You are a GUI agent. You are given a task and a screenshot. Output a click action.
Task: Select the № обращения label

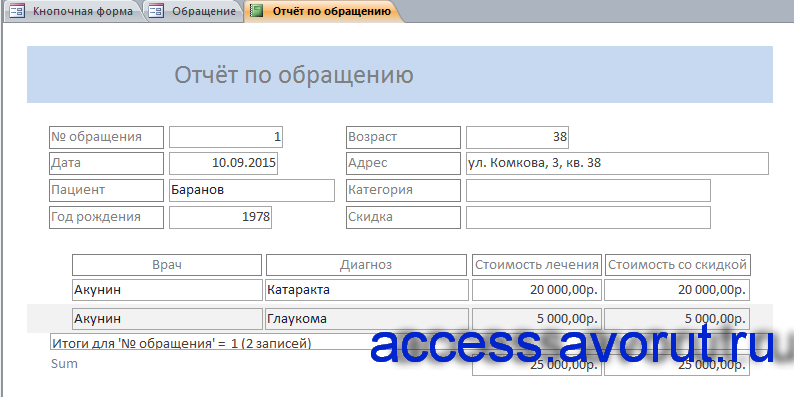coord(106,137)
